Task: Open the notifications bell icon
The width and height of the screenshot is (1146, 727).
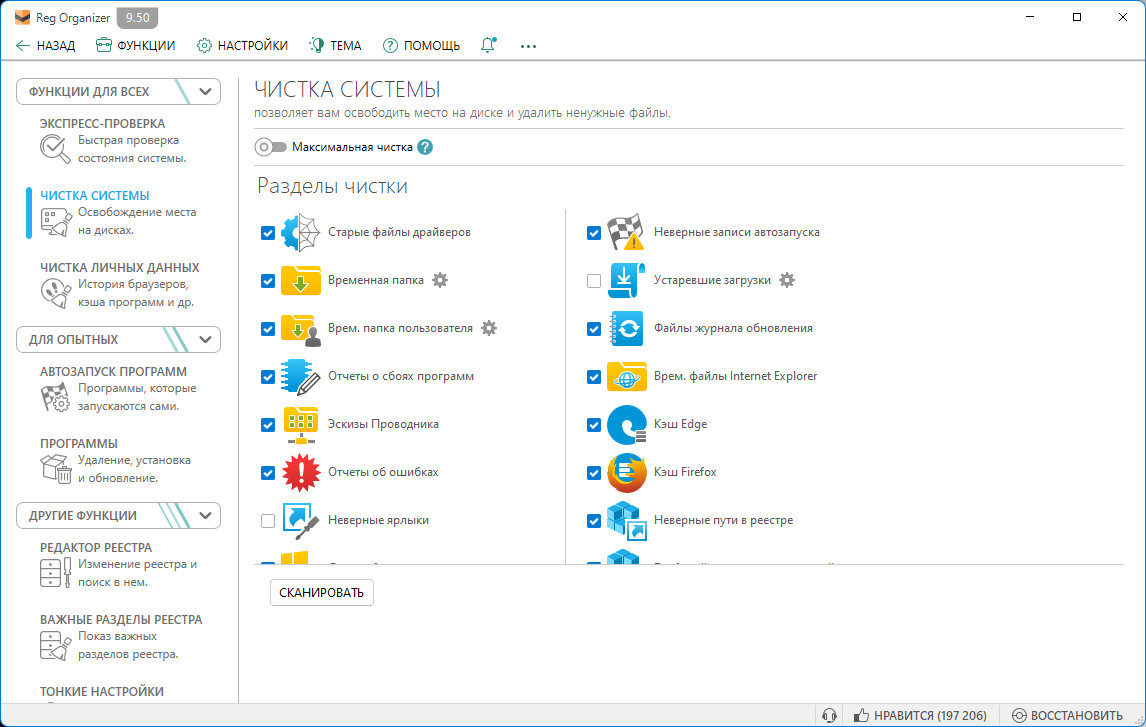Action: point(488,45)
